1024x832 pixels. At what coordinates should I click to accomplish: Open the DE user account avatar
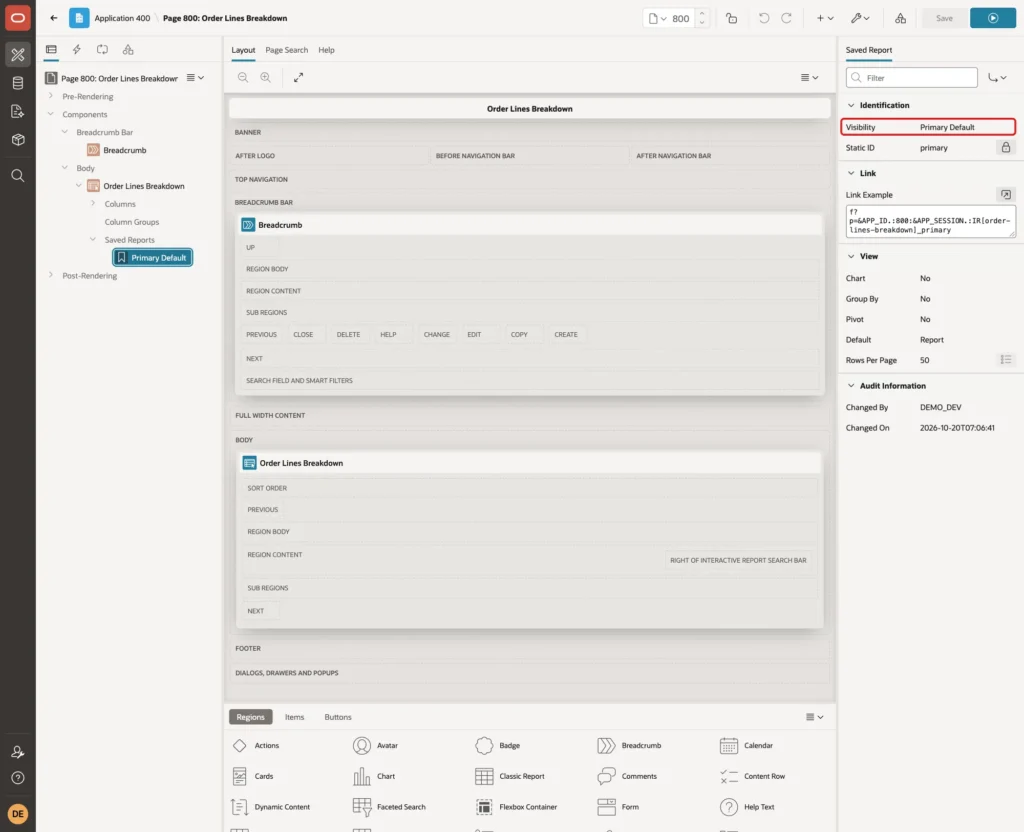coord(18,814)
